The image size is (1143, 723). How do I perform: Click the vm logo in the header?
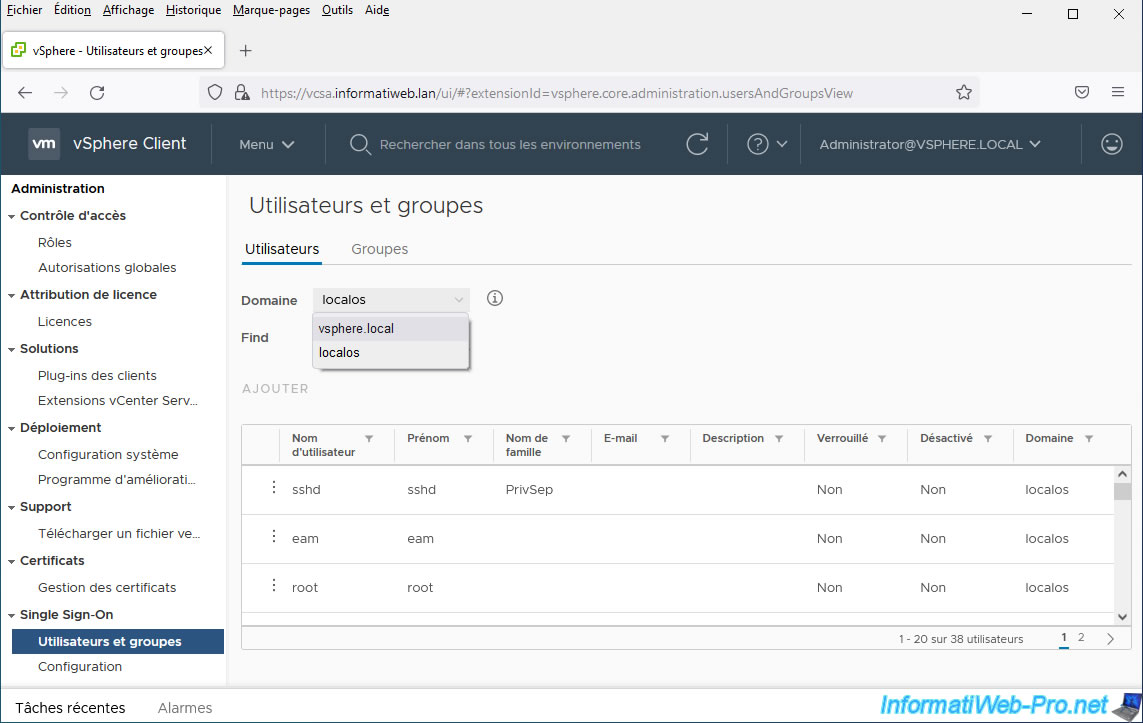pyautogui.click(x=44, y=144)
